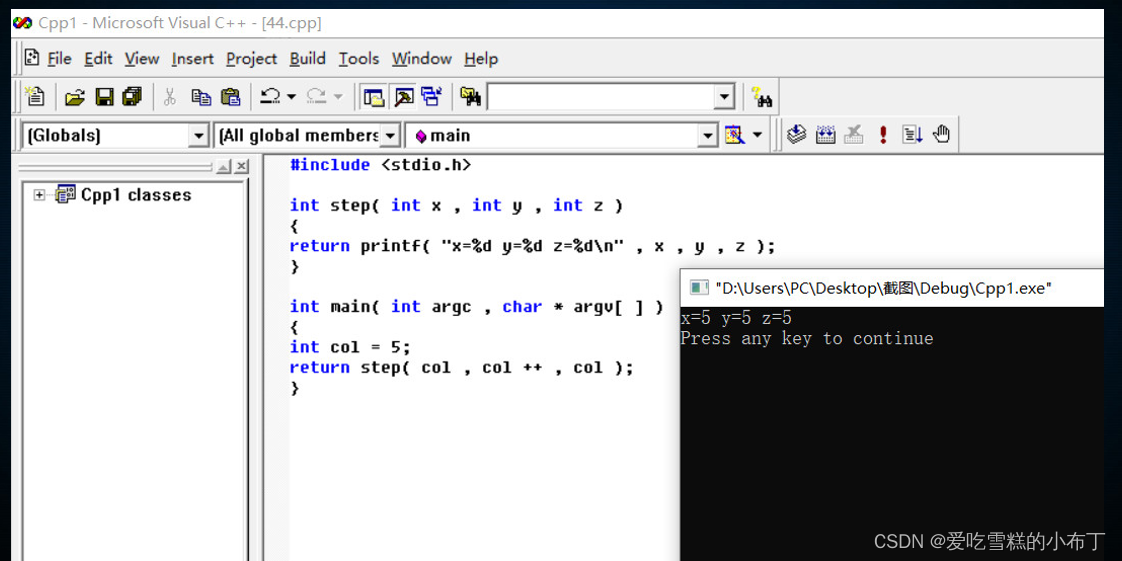
Task: Click the Find in Files icon
Action: 470,97
